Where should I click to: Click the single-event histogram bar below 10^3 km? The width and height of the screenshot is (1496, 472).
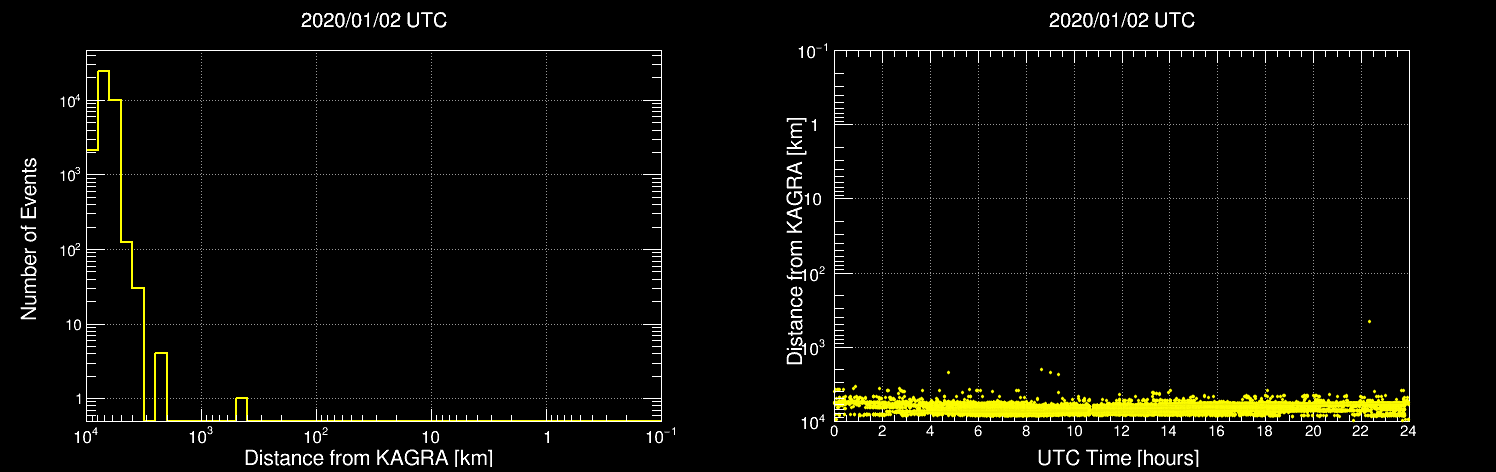pos(241,409)
